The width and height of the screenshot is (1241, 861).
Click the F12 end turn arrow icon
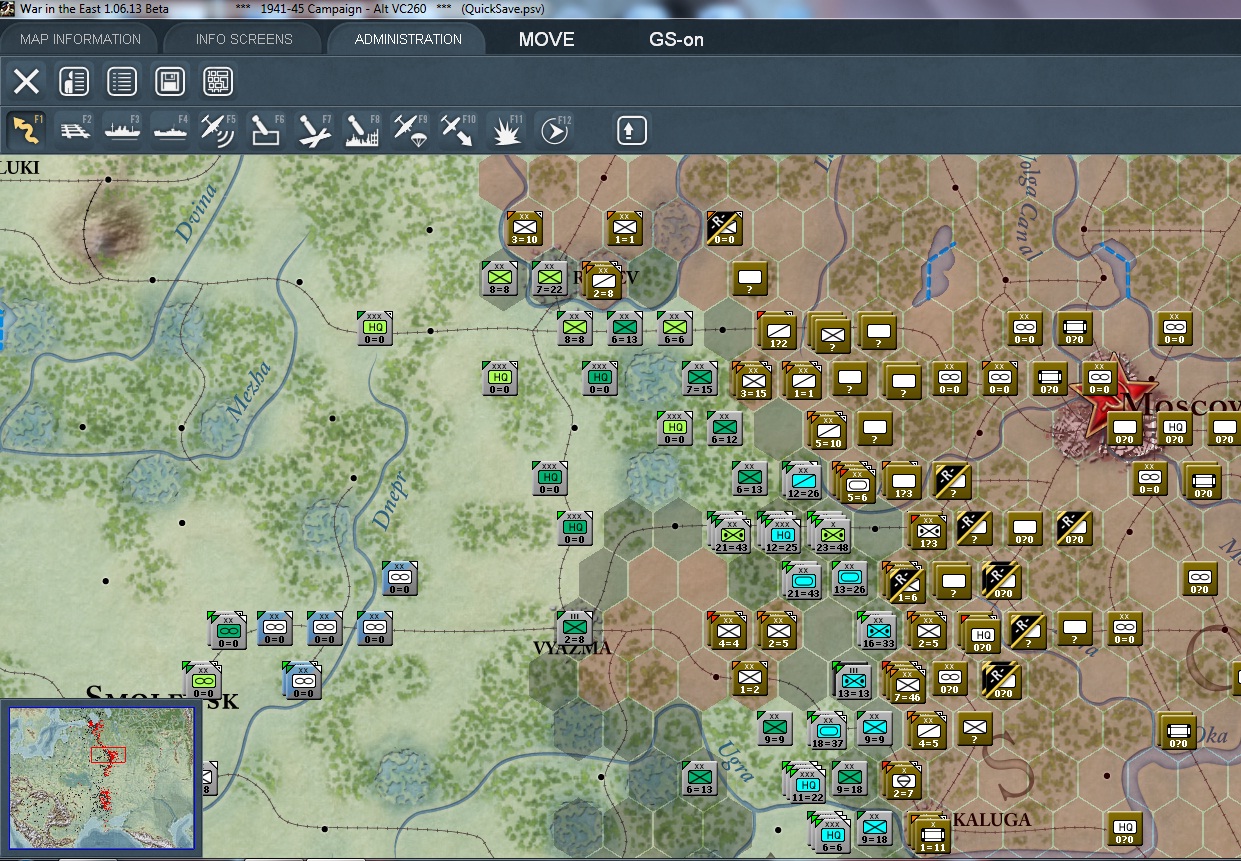(554, 130)
